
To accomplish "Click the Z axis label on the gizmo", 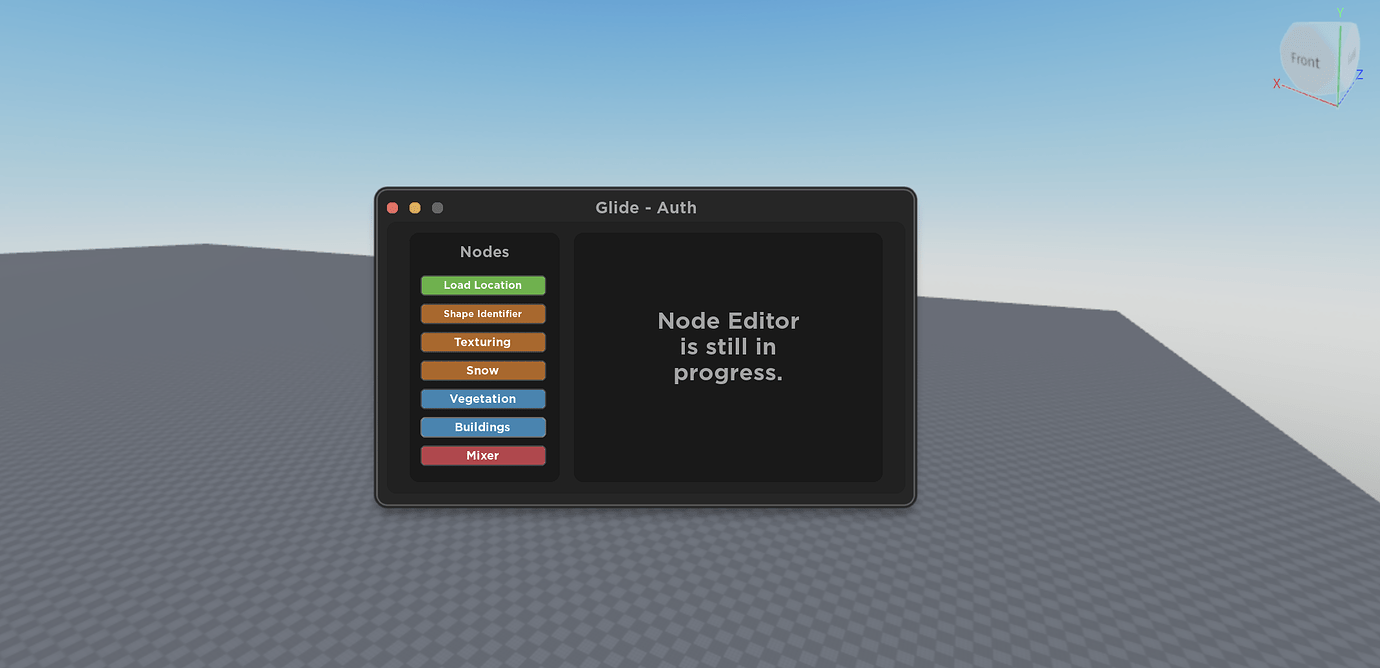I will click(1358, 74).
